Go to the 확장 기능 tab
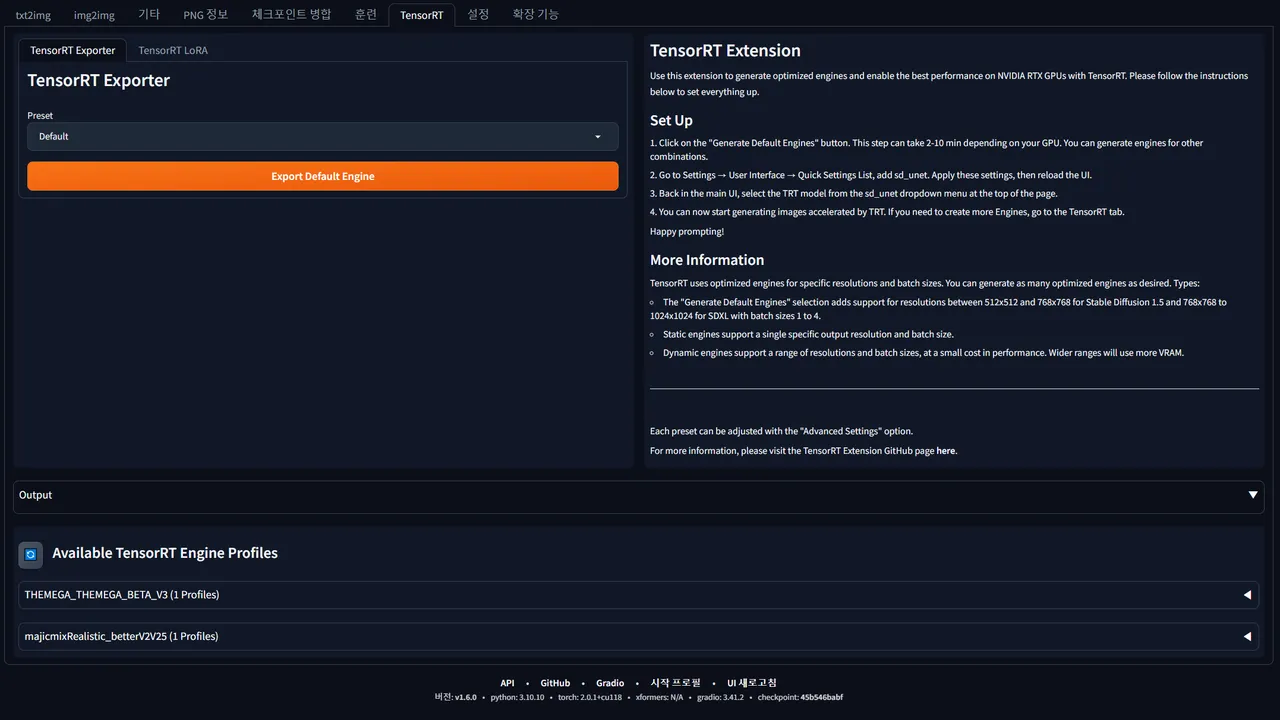 point(535,15)
